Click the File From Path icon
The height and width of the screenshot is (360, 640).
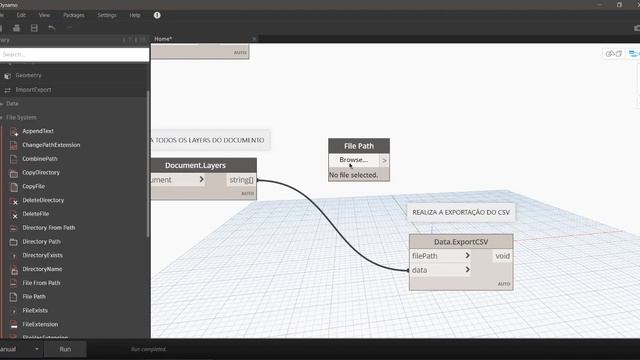tap(14, 283)
